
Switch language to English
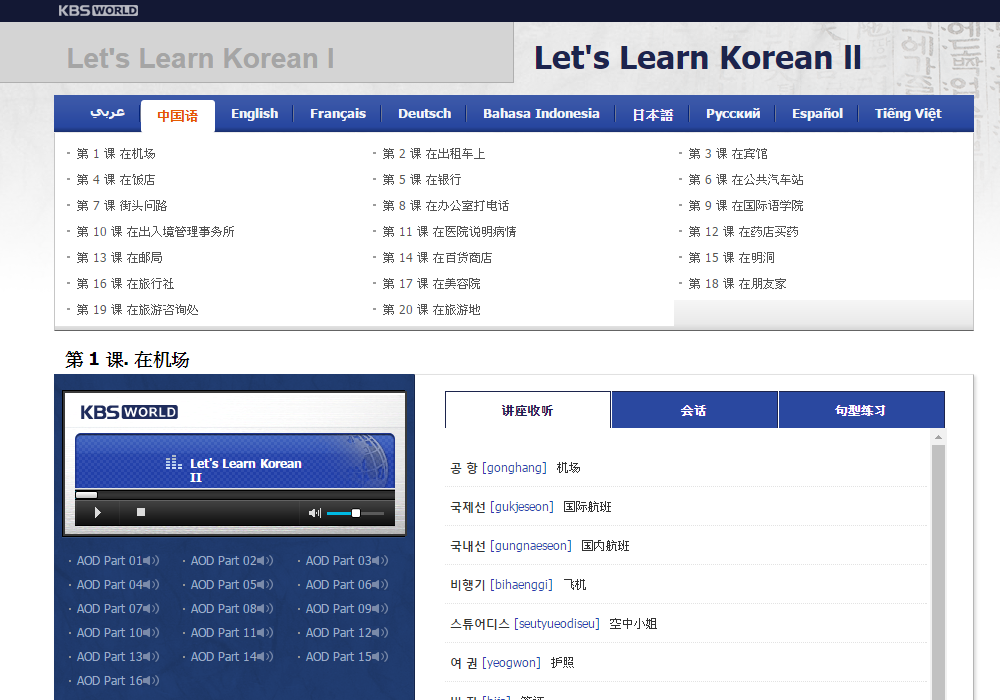click(254, 113)
